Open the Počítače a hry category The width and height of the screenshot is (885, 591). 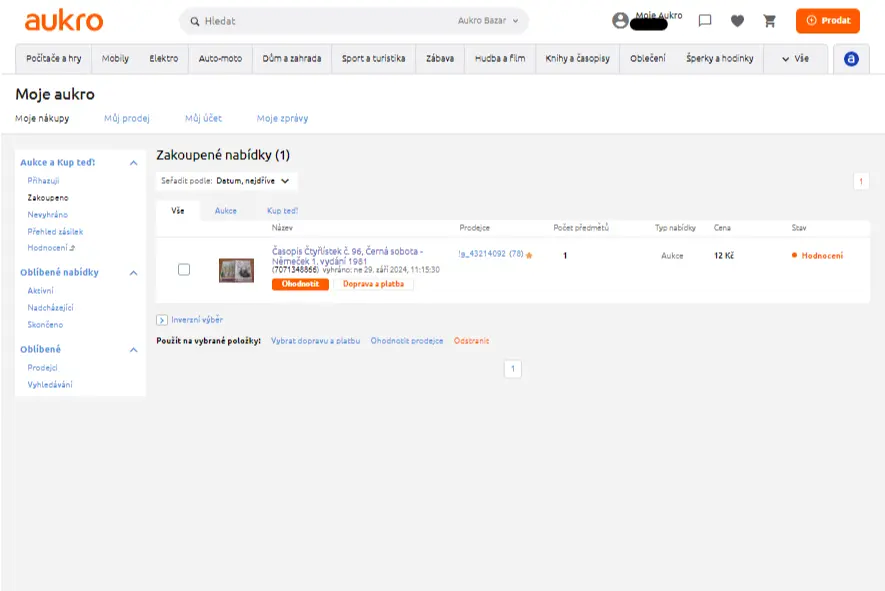pos(54,59)
